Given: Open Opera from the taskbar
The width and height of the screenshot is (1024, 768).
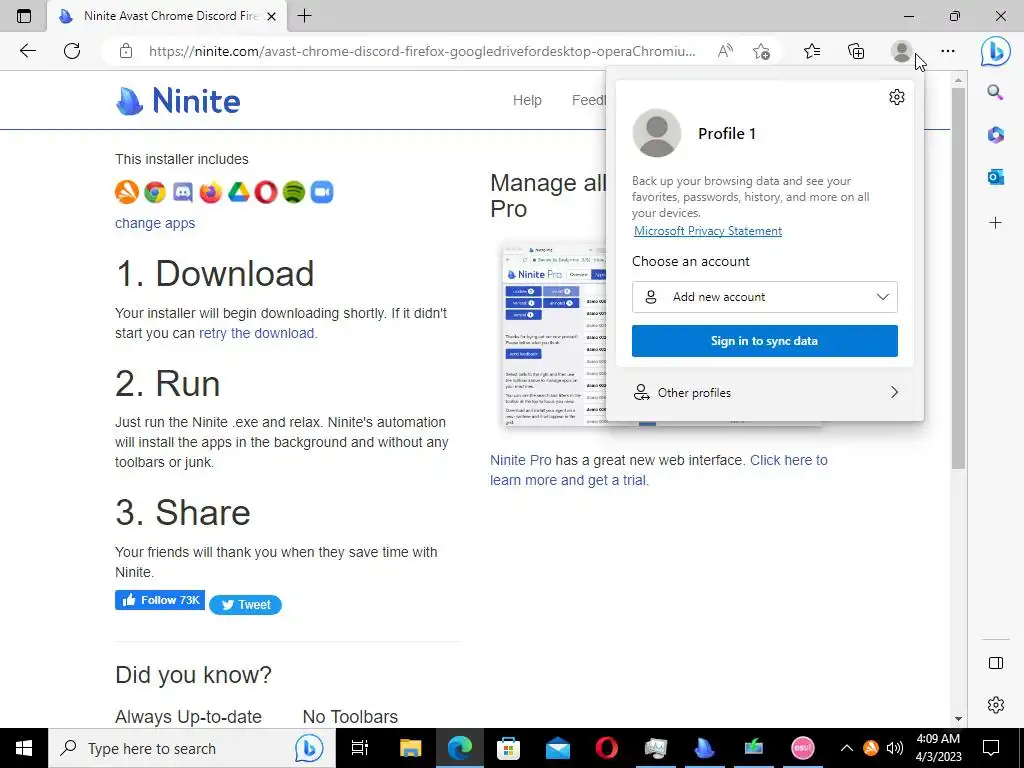Looking at the screenshot, I should click(x=607, y=748).
